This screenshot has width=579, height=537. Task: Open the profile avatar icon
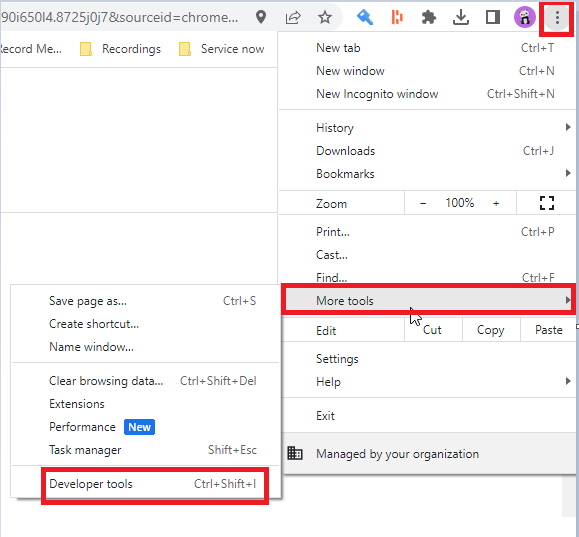click(x=525, y=17)
